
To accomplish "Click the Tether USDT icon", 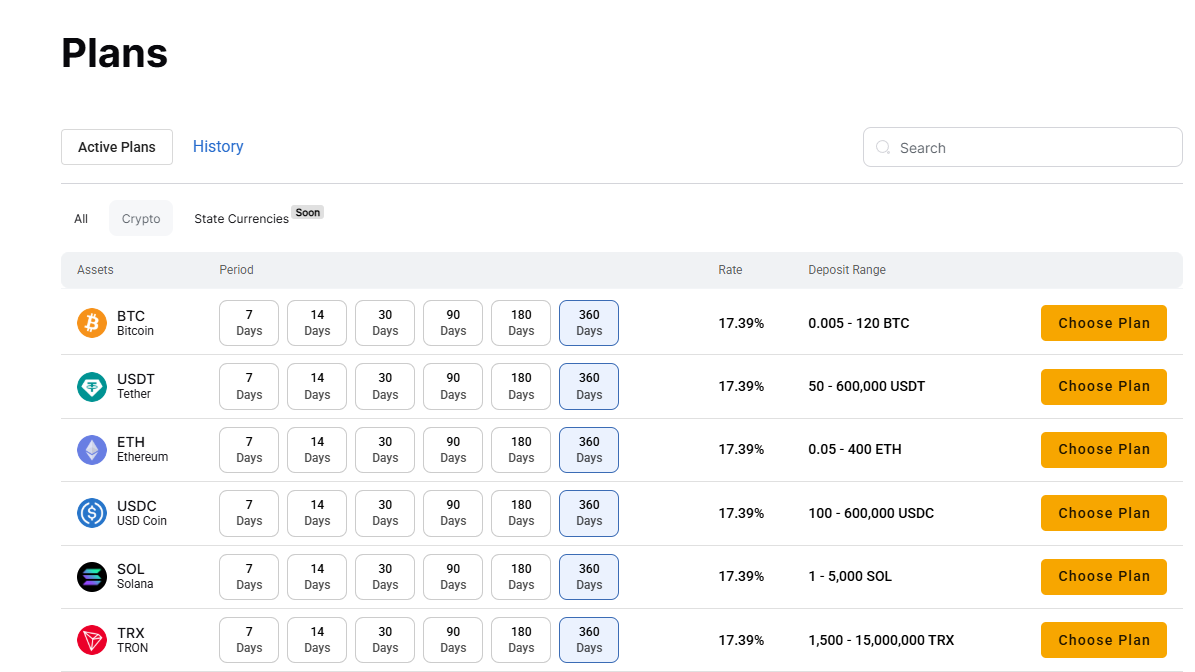I will click(x=92, y=386).
